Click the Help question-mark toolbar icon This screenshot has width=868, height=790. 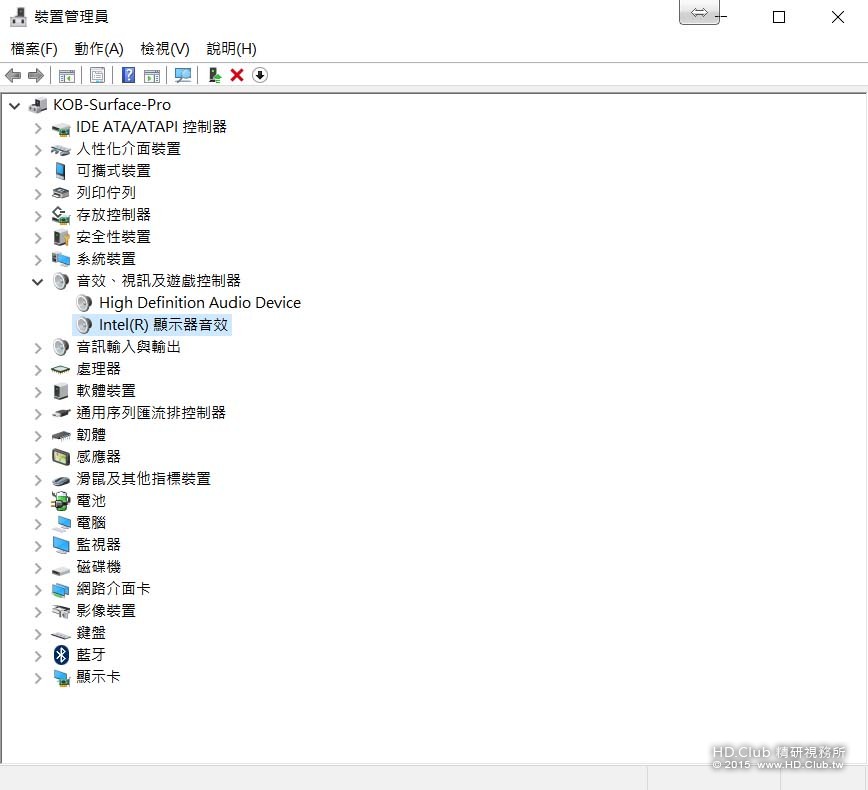[128, 75]
